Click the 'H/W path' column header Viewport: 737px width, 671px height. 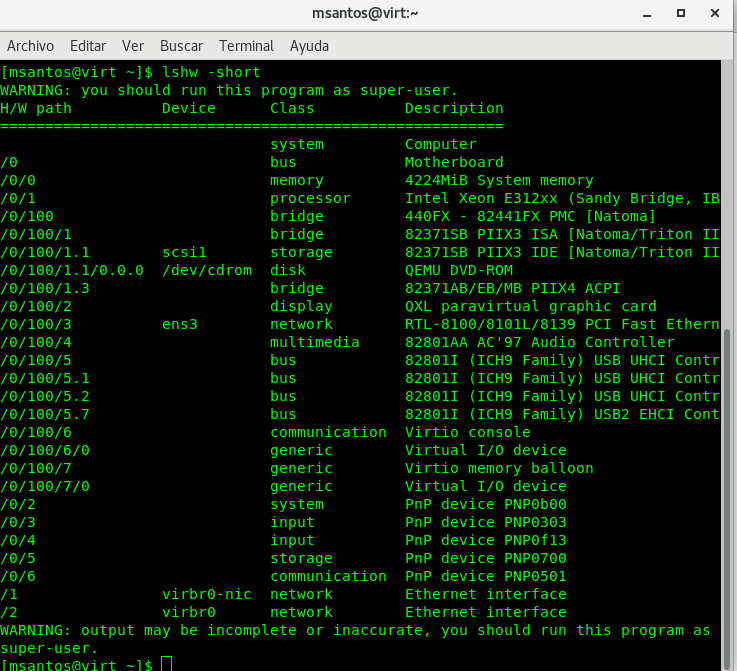tap(36, 108)
